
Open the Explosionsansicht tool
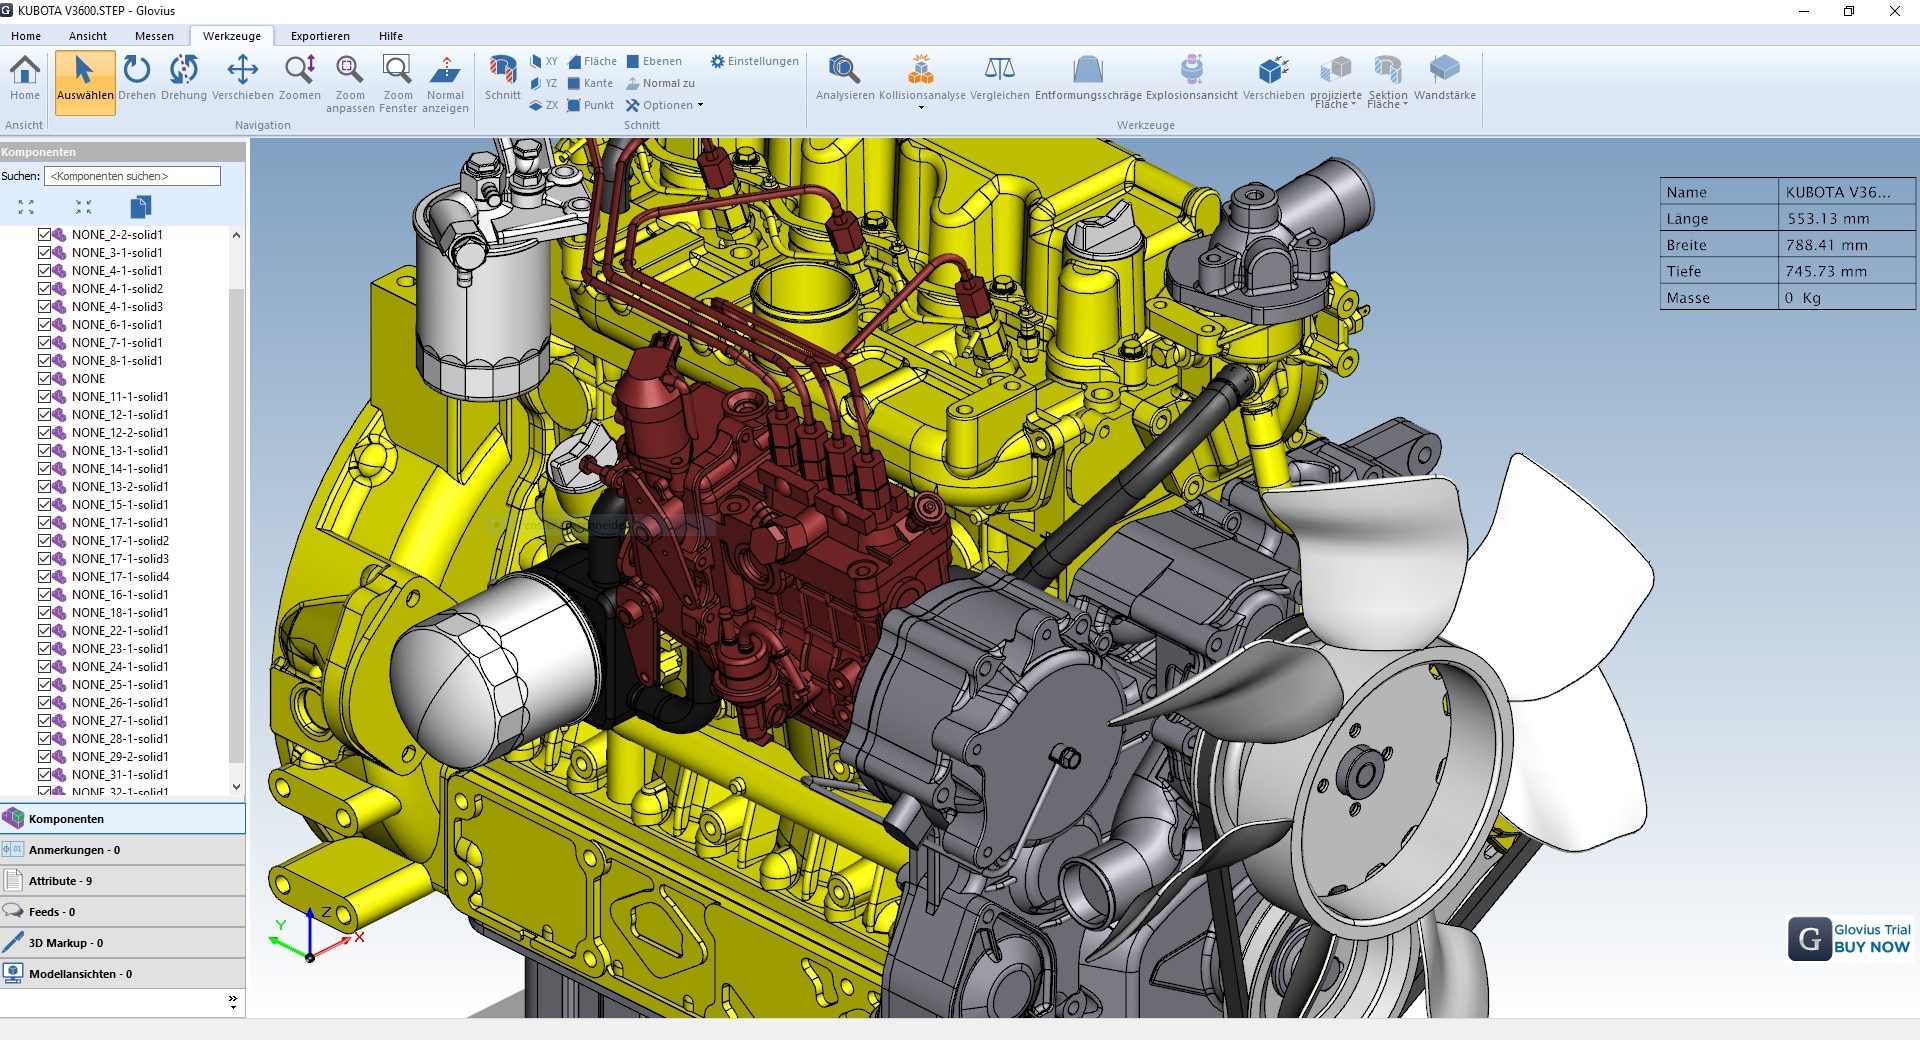pos(1192,78)
